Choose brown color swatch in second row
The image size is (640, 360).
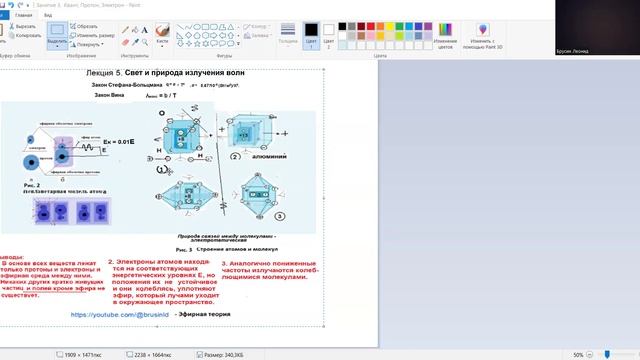tap(361, 36)
